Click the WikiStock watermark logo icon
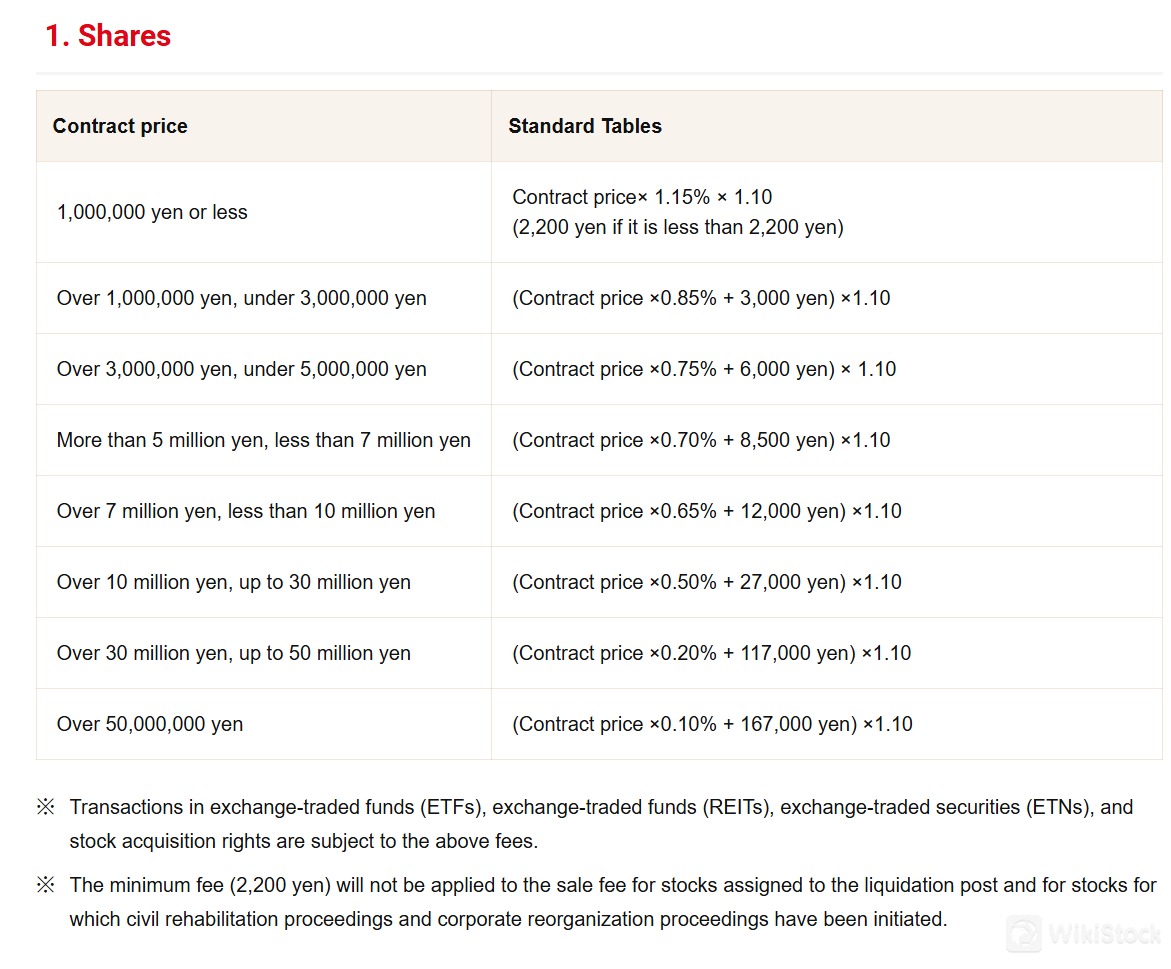This screenshot has height=969, width=1171. (x=1024, y=934)
